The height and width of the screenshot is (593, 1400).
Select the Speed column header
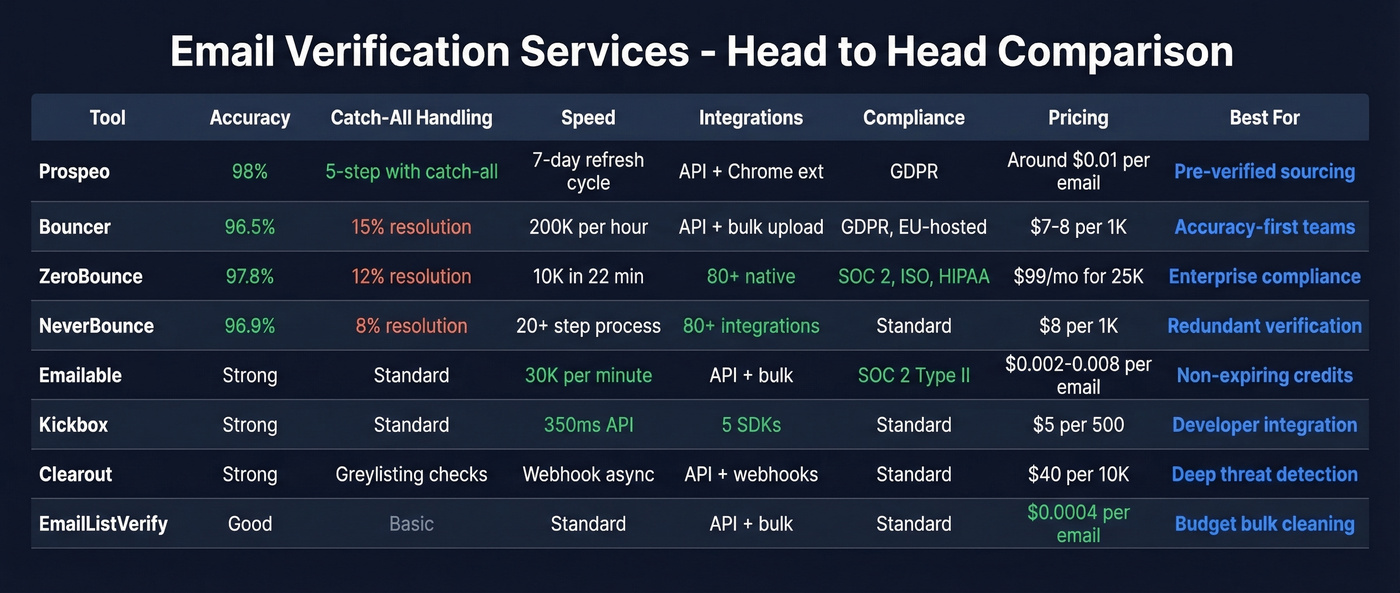tap(588, 117)
